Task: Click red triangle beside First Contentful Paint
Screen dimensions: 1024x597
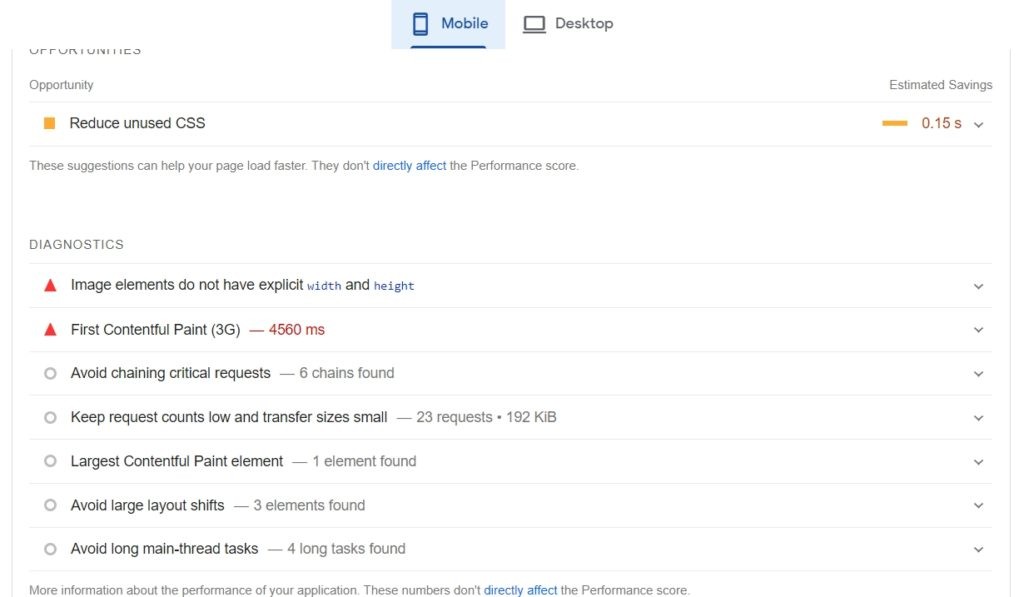Action: 50,330
